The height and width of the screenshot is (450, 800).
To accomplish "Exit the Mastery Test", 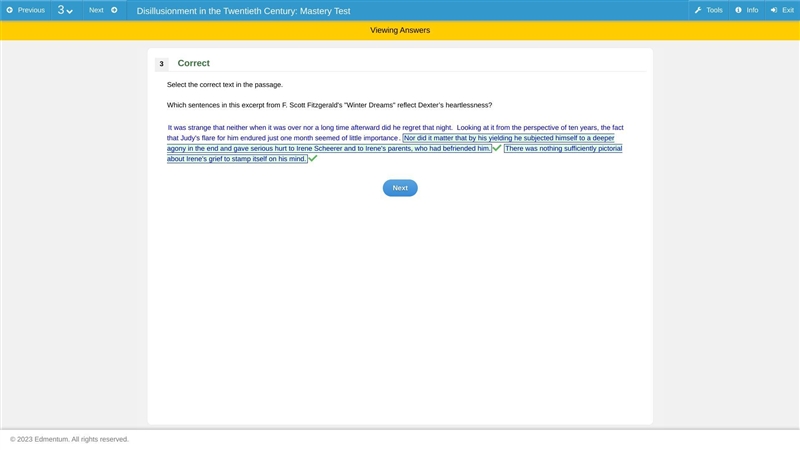I will coord(782,10).
